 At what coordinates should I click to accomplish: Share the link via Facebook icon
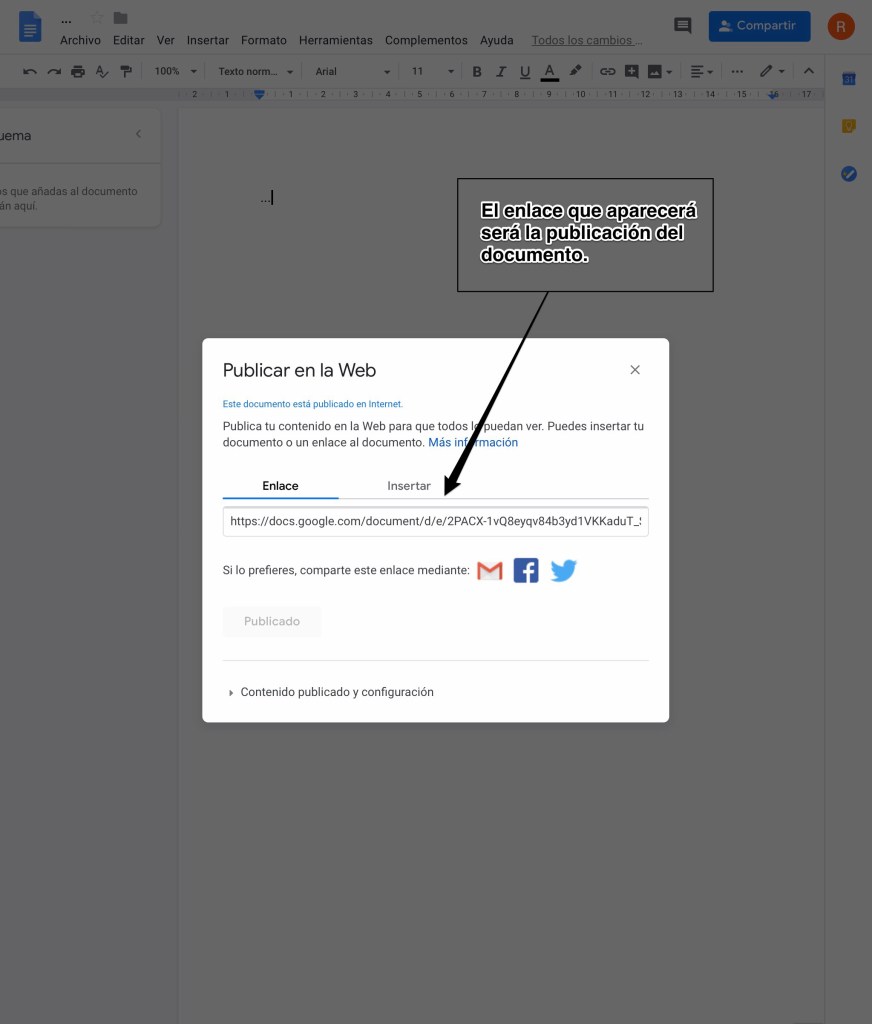pos(526,571)
